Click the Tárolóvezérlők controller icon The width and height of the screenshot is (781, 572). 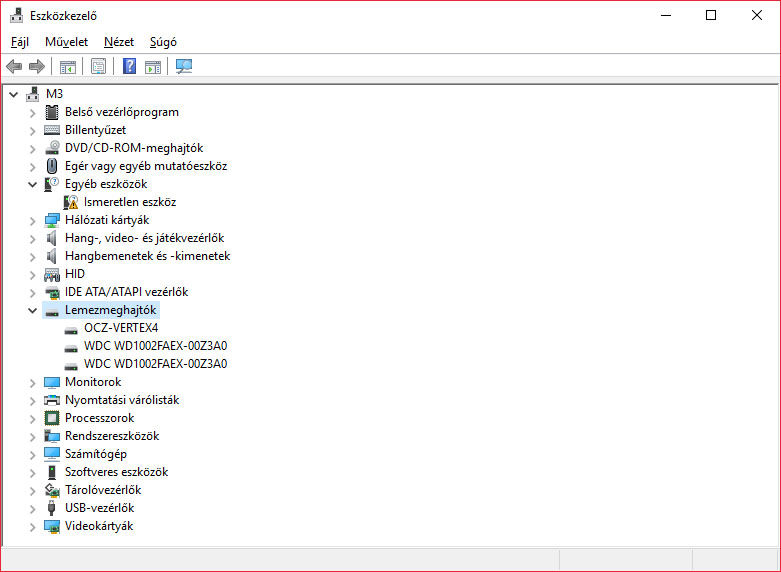click(52, 490)
